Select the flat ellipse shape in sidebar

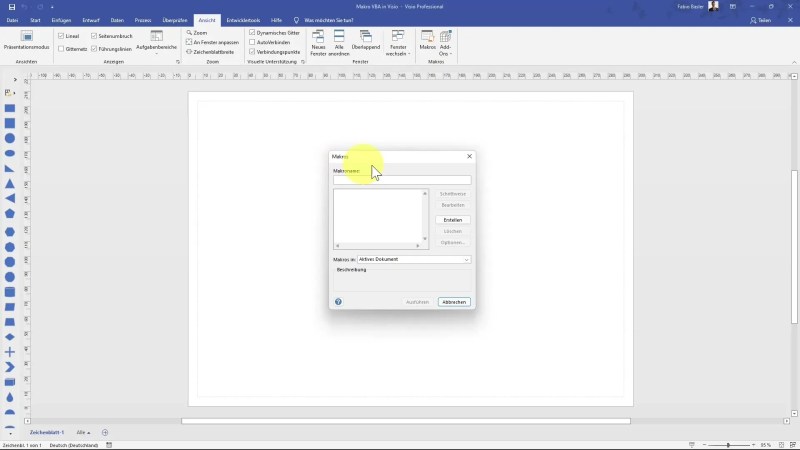[10, 153]
